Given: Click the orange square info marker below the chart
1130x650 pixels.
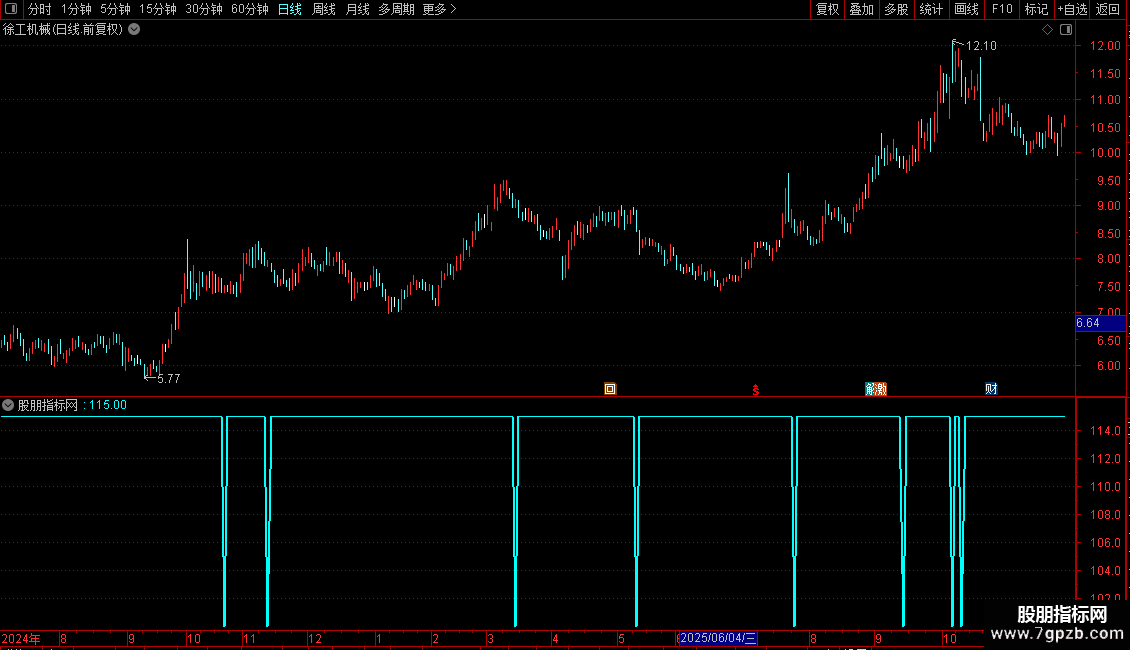Looking at the screenshot, I should tap(610, 389).
